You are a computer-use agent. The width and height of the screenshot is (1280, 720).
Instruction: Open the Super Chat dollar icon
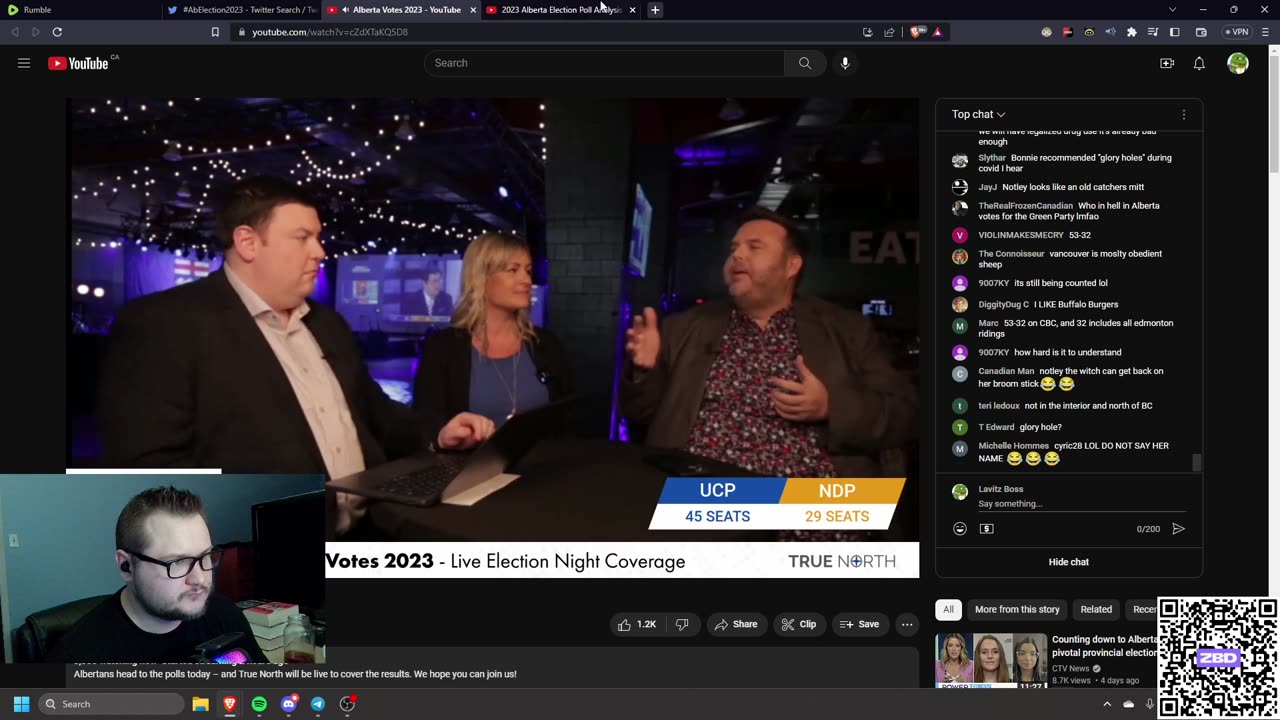point(987,528)
